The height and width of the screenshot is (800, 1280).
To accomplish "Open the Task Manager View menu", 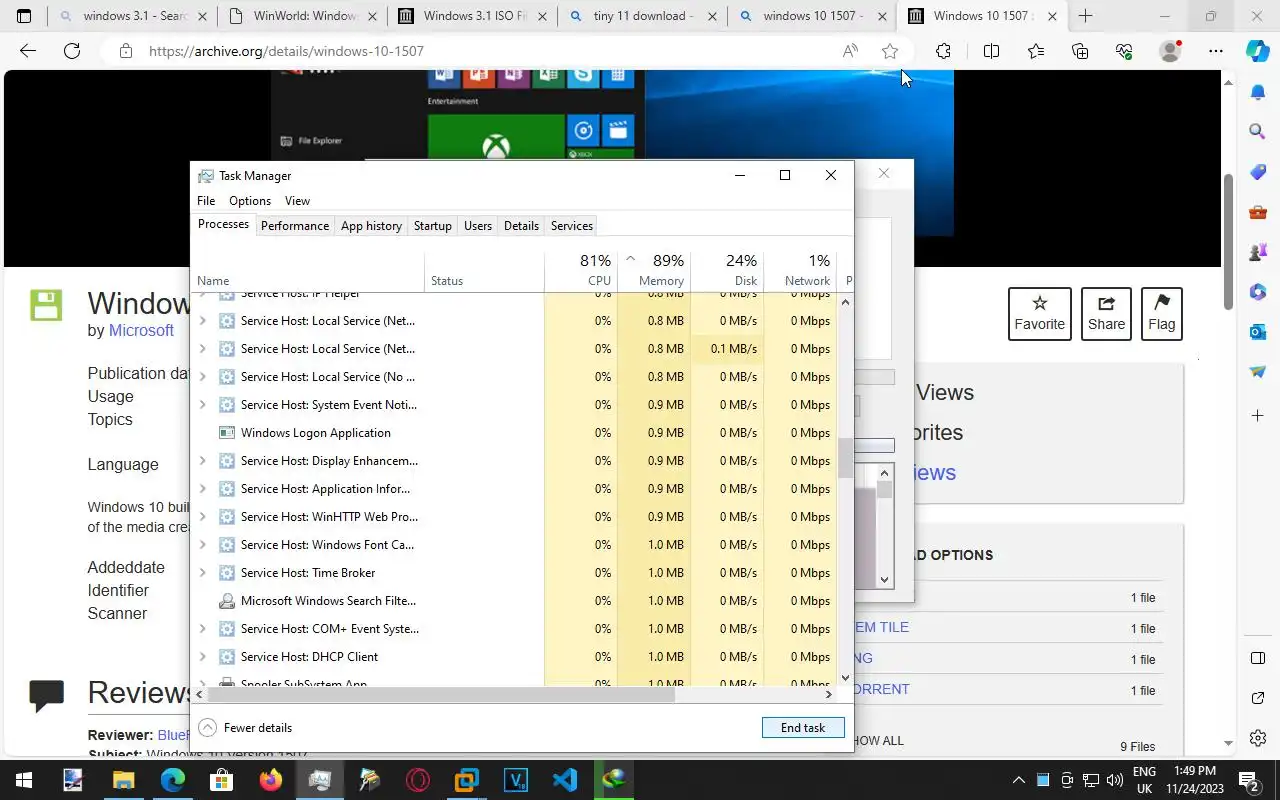I will click(x=297, y=201).
